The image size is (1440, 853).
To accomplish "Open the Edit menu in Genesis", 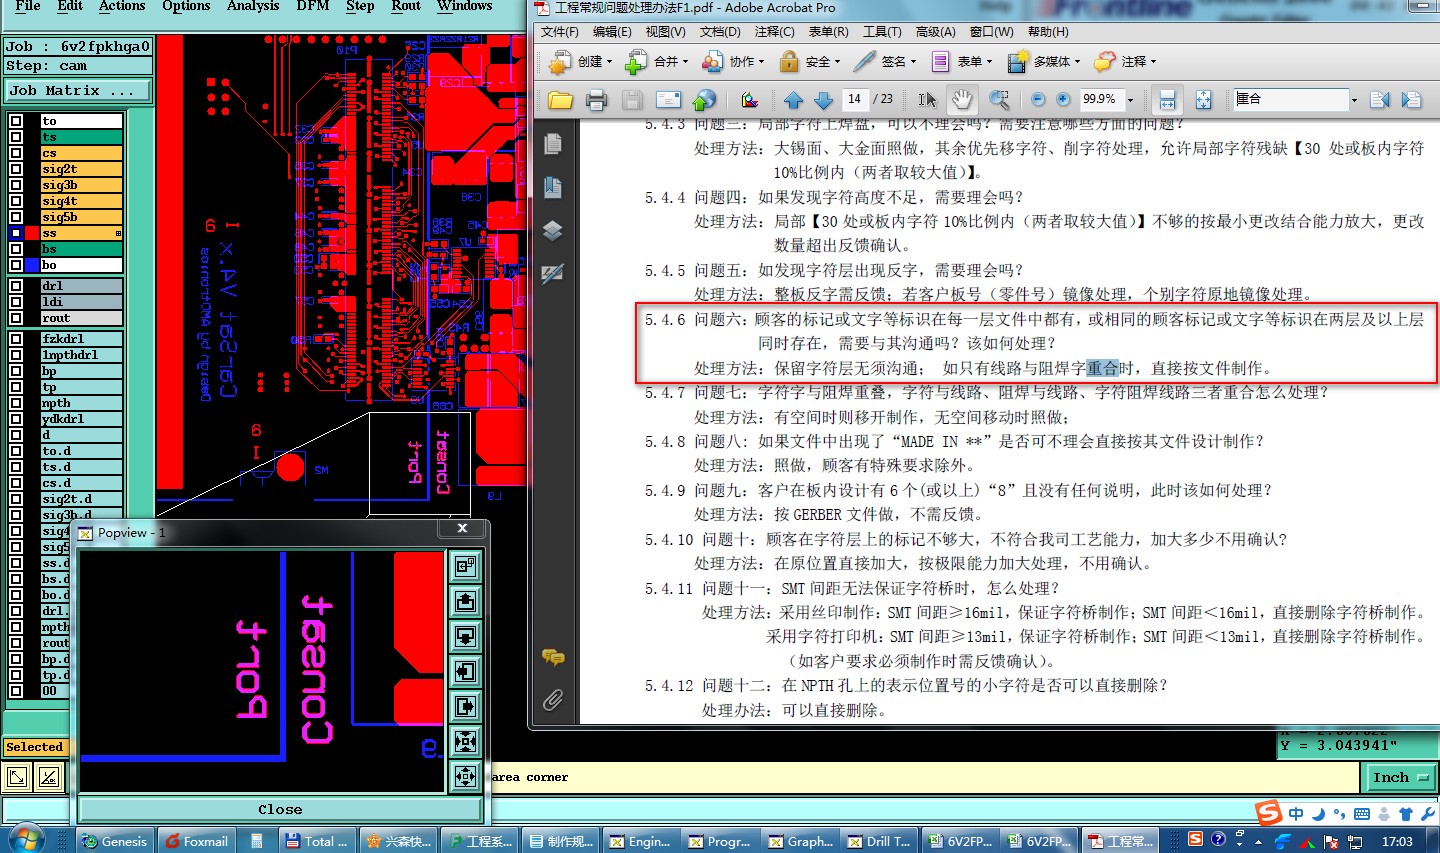I will [70, 6].
